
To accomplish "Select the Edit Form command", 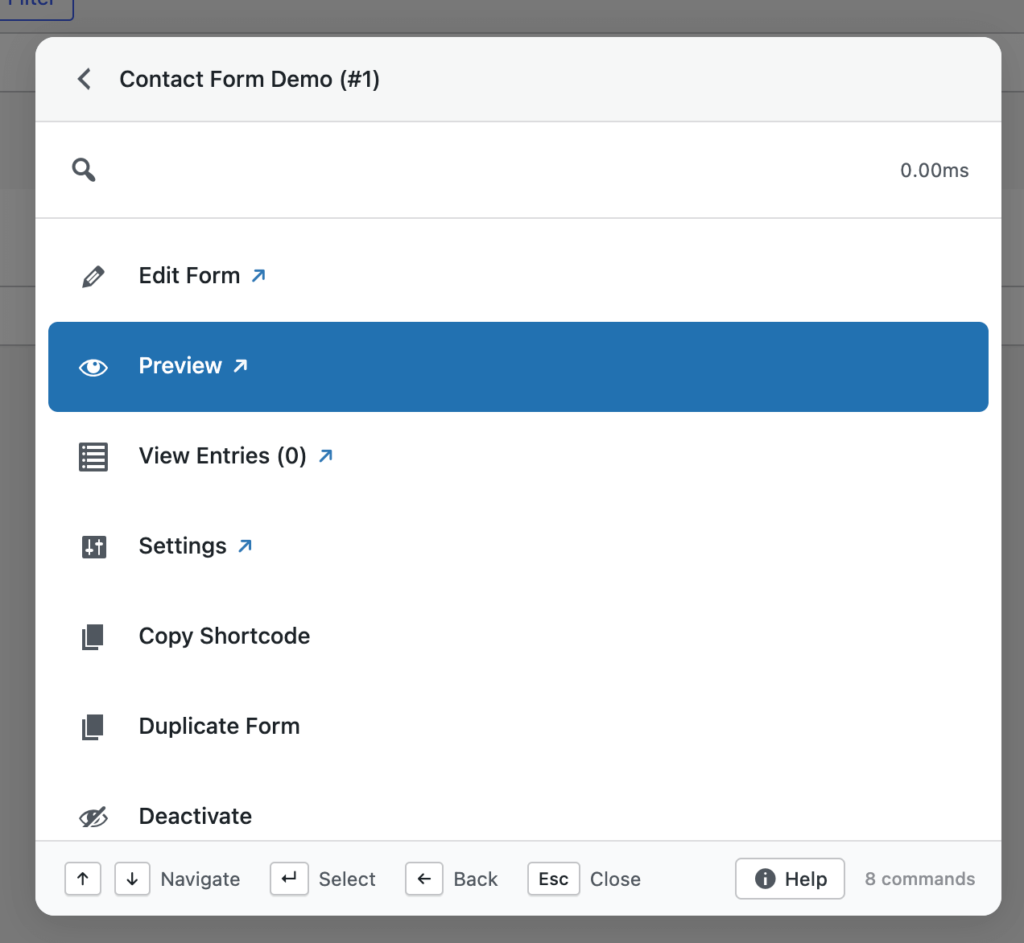I will 189,276.
